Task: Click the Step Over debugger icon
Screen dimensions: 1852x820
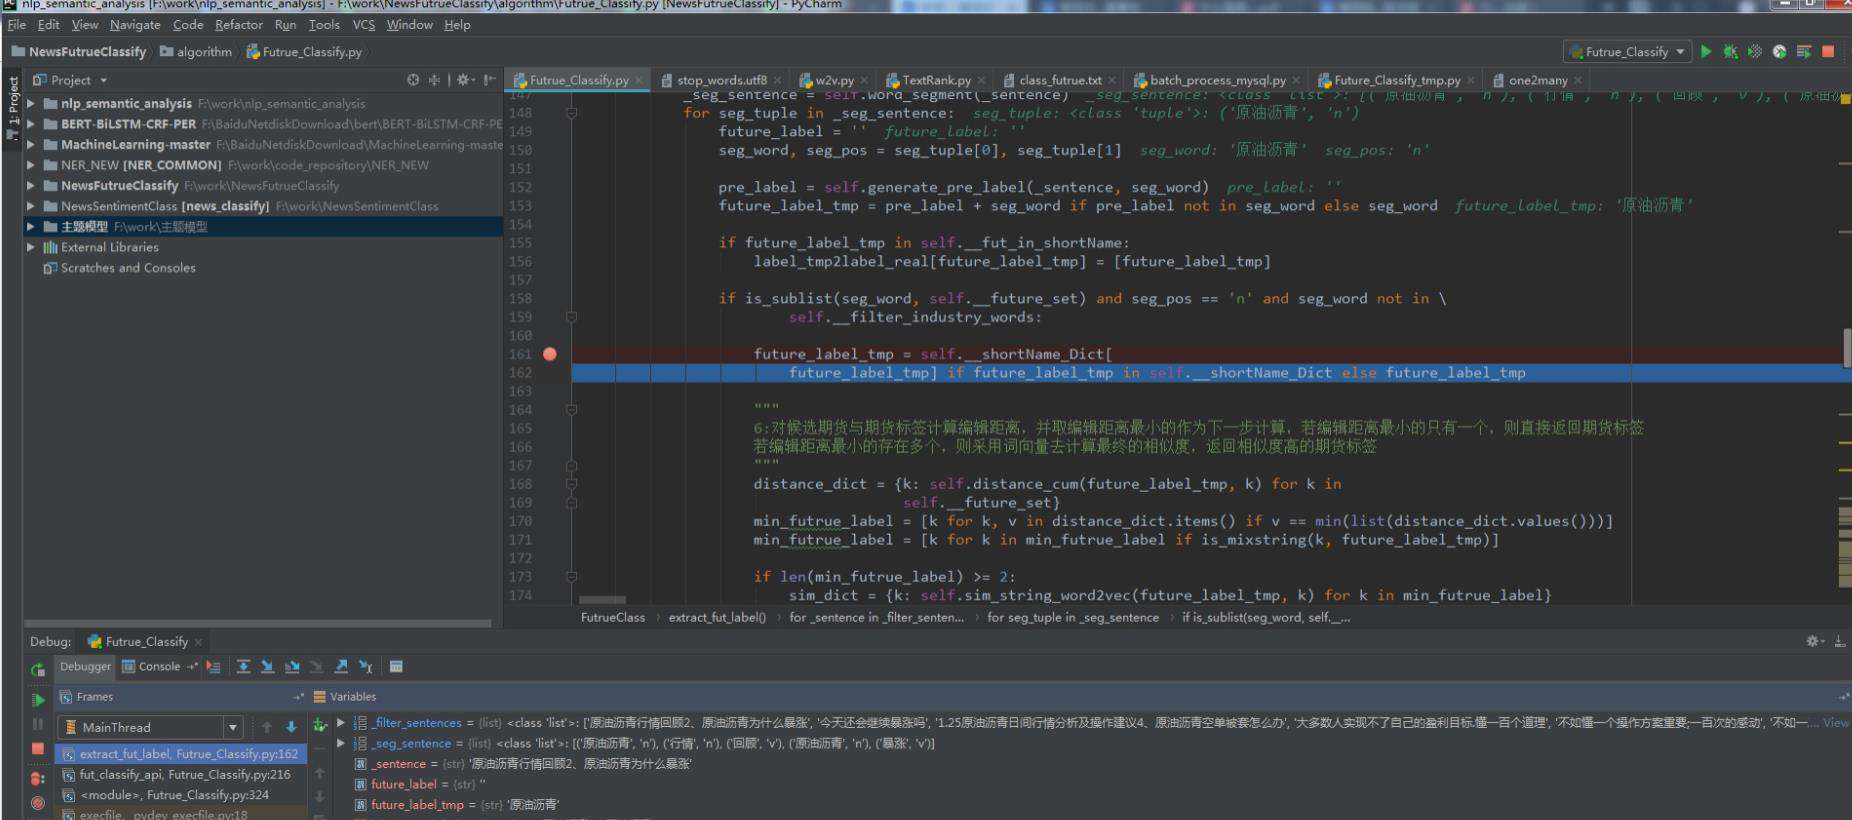Action: pos(243,667)
